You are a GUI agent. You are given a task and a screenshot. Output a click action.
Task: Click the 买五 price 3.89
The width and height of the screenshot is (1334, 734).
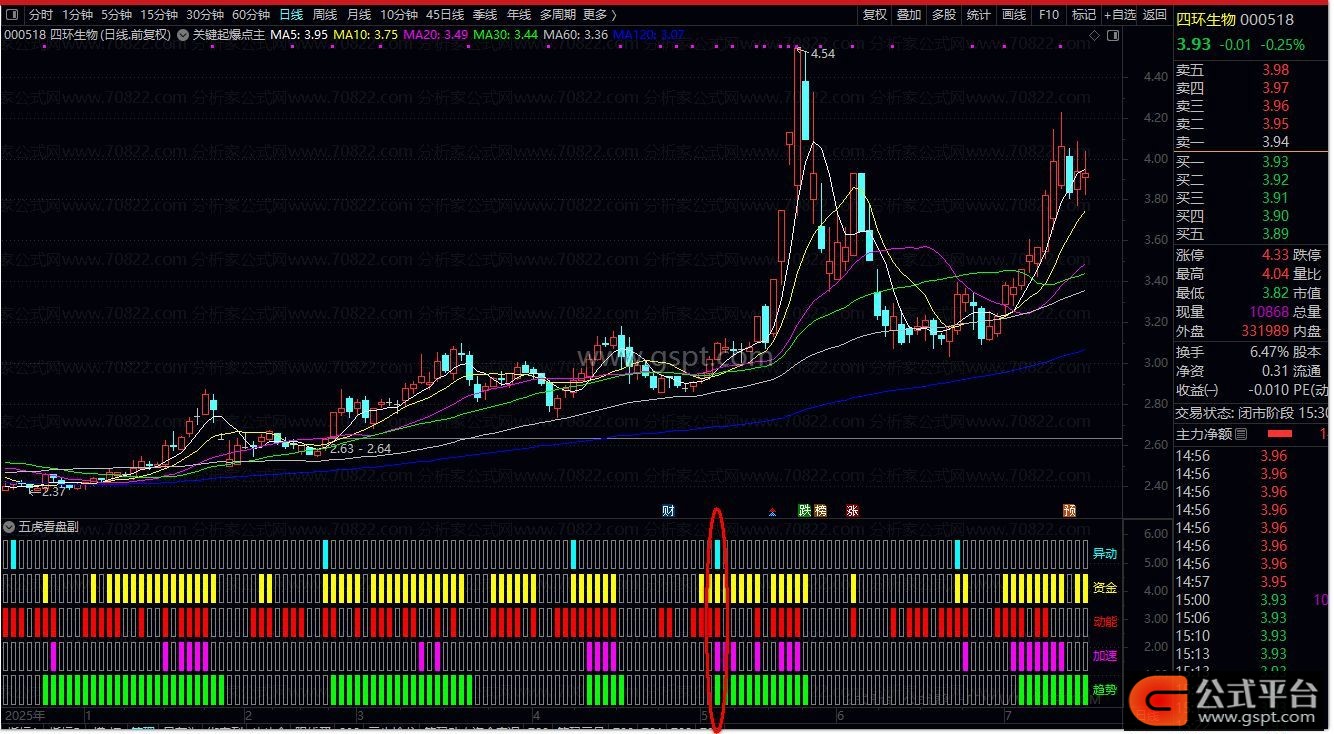point(1275,234)
